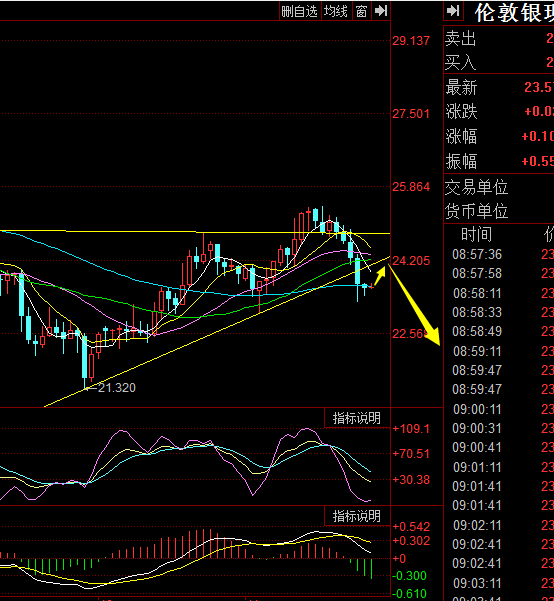
Task: Click the large yellow downward arrow annotation
Action: [x=415, y=304]
